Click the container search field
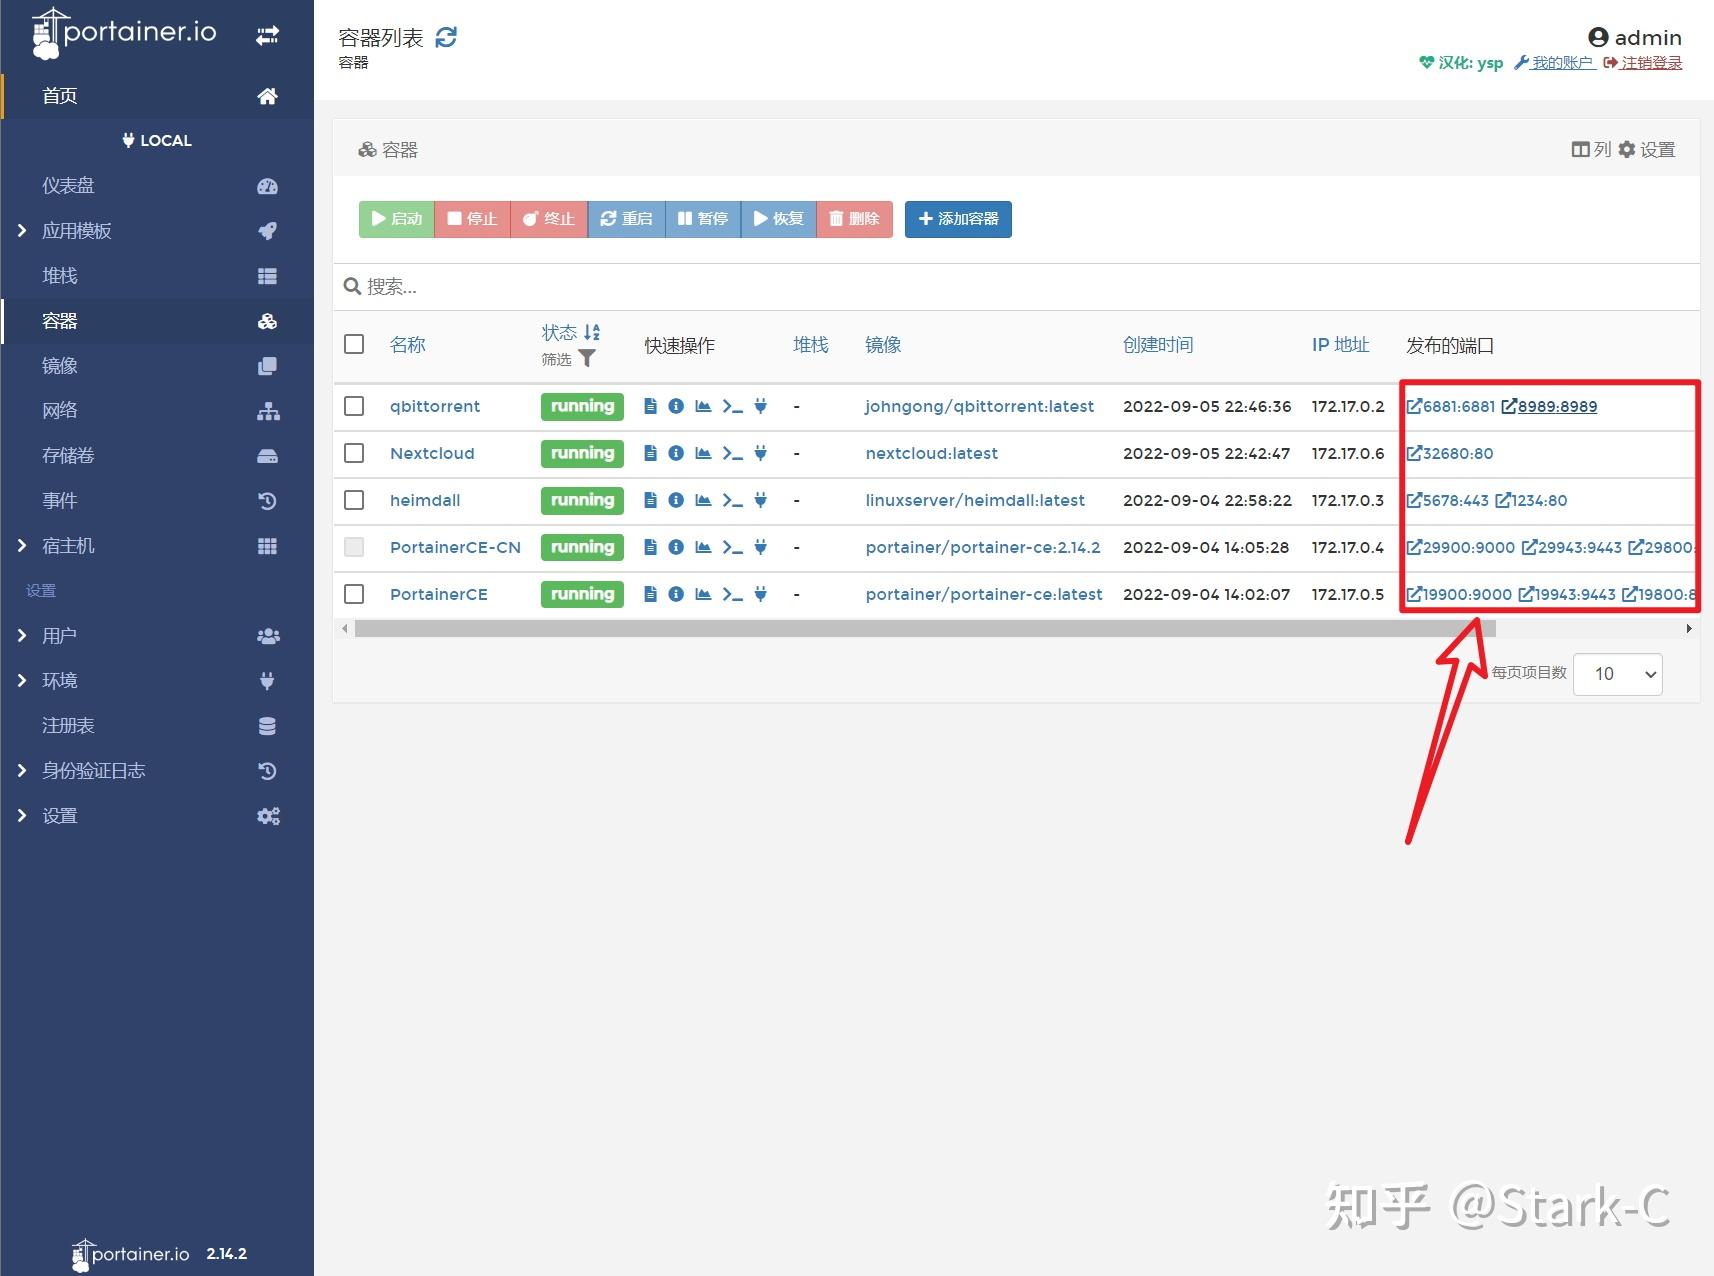Viewport: 1714px width, 1276px height. pos(700,287)
